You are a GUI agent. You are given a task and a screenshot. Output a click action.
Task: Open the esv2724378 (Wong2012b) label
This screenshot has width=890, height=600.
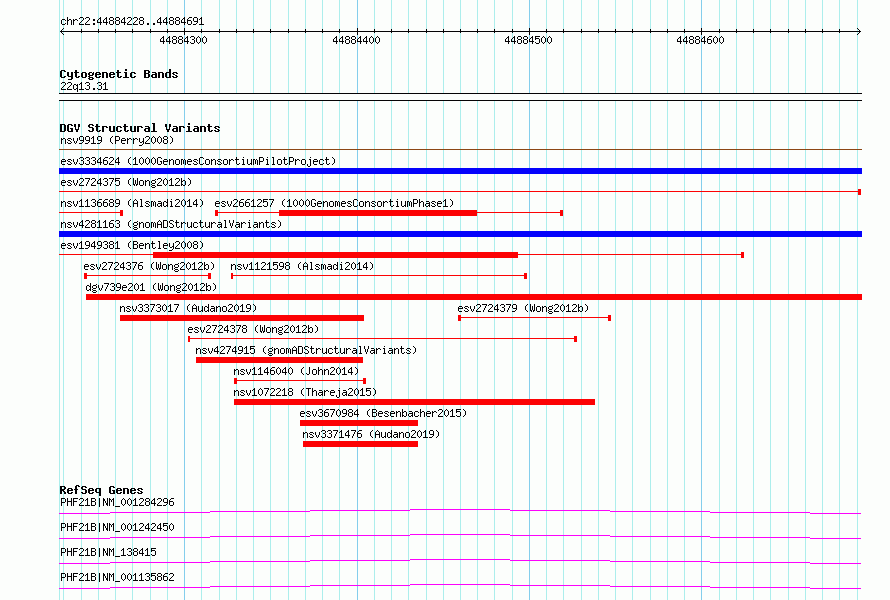pos(253,329)
